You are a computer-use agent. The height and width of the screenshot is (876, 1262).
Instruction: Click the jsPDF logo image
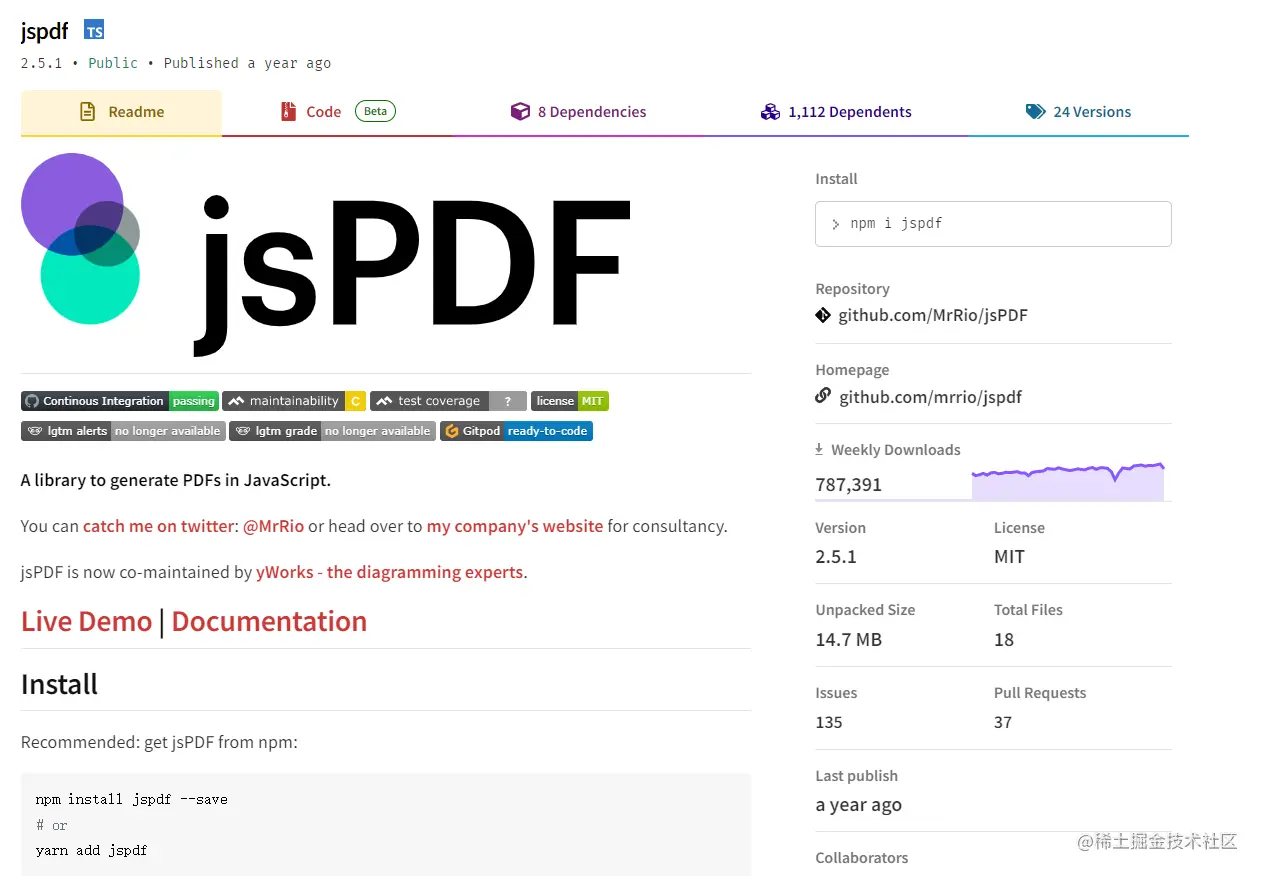click(x=327, y=255)
